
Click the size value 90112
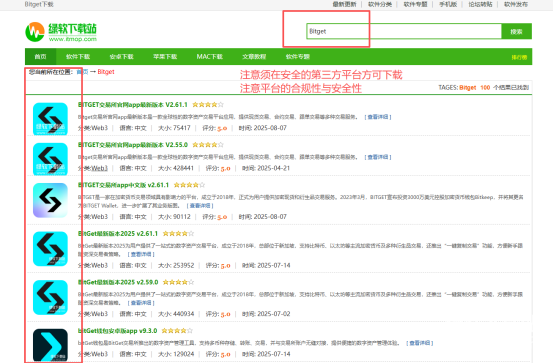pos(181,217)
